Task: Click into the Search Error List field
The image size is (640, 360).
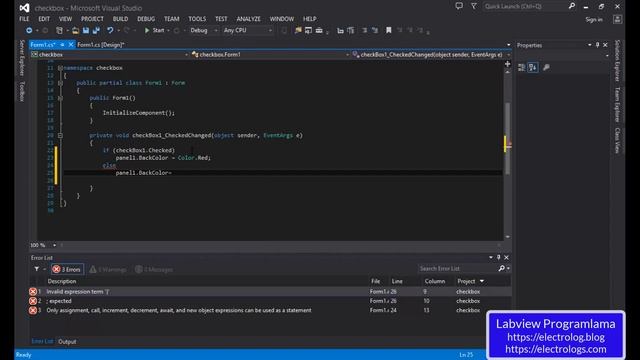Action: click(x=458, y=268)
